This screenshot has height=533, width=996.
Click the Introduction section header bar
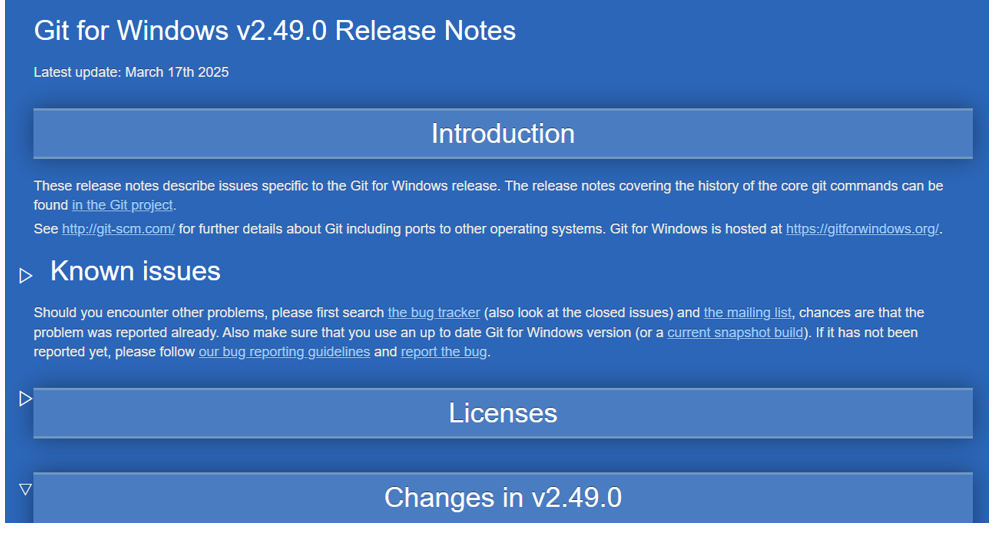point(503,133)
